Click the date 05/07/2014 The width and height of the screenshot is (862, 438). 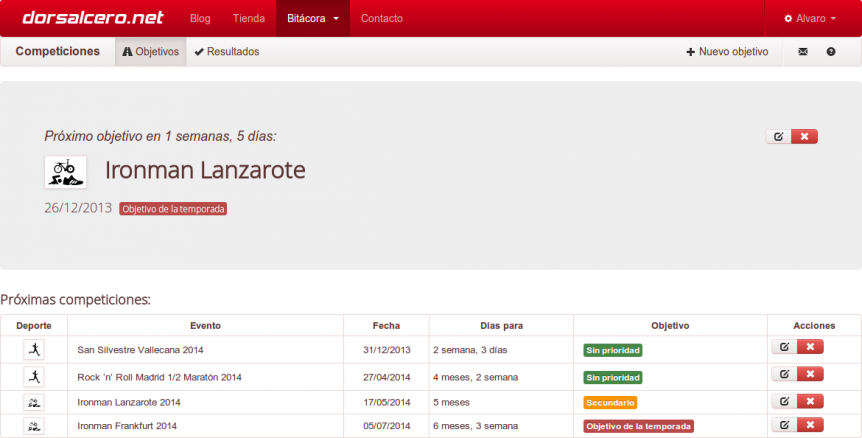tap(386, 426)
